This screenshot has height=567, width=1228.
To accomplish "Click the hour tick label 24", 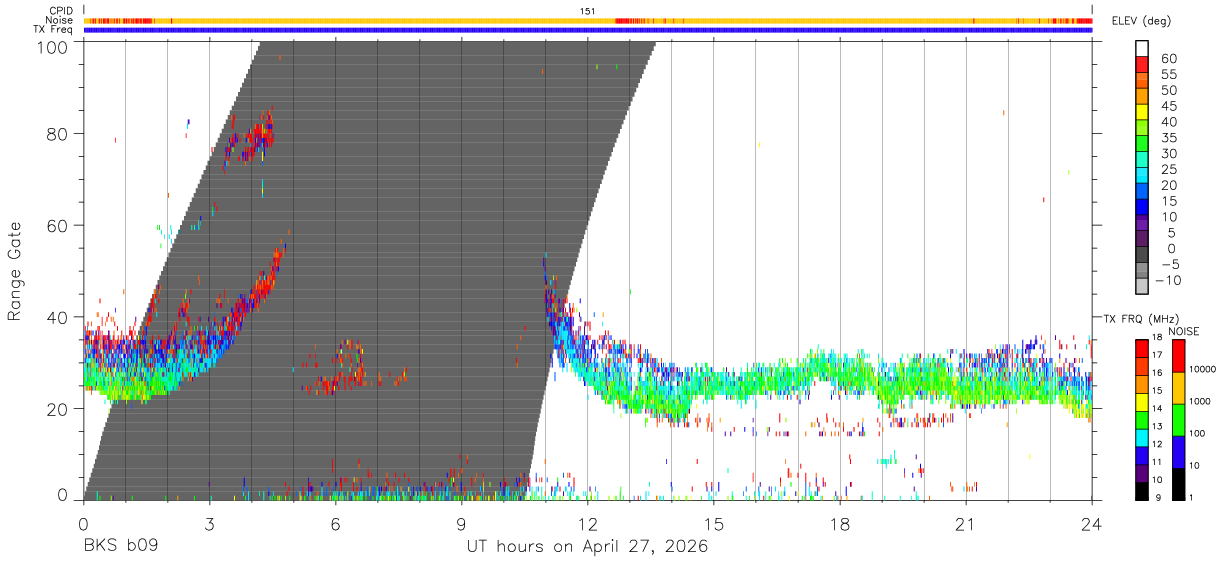I will tap(1092, 525).
